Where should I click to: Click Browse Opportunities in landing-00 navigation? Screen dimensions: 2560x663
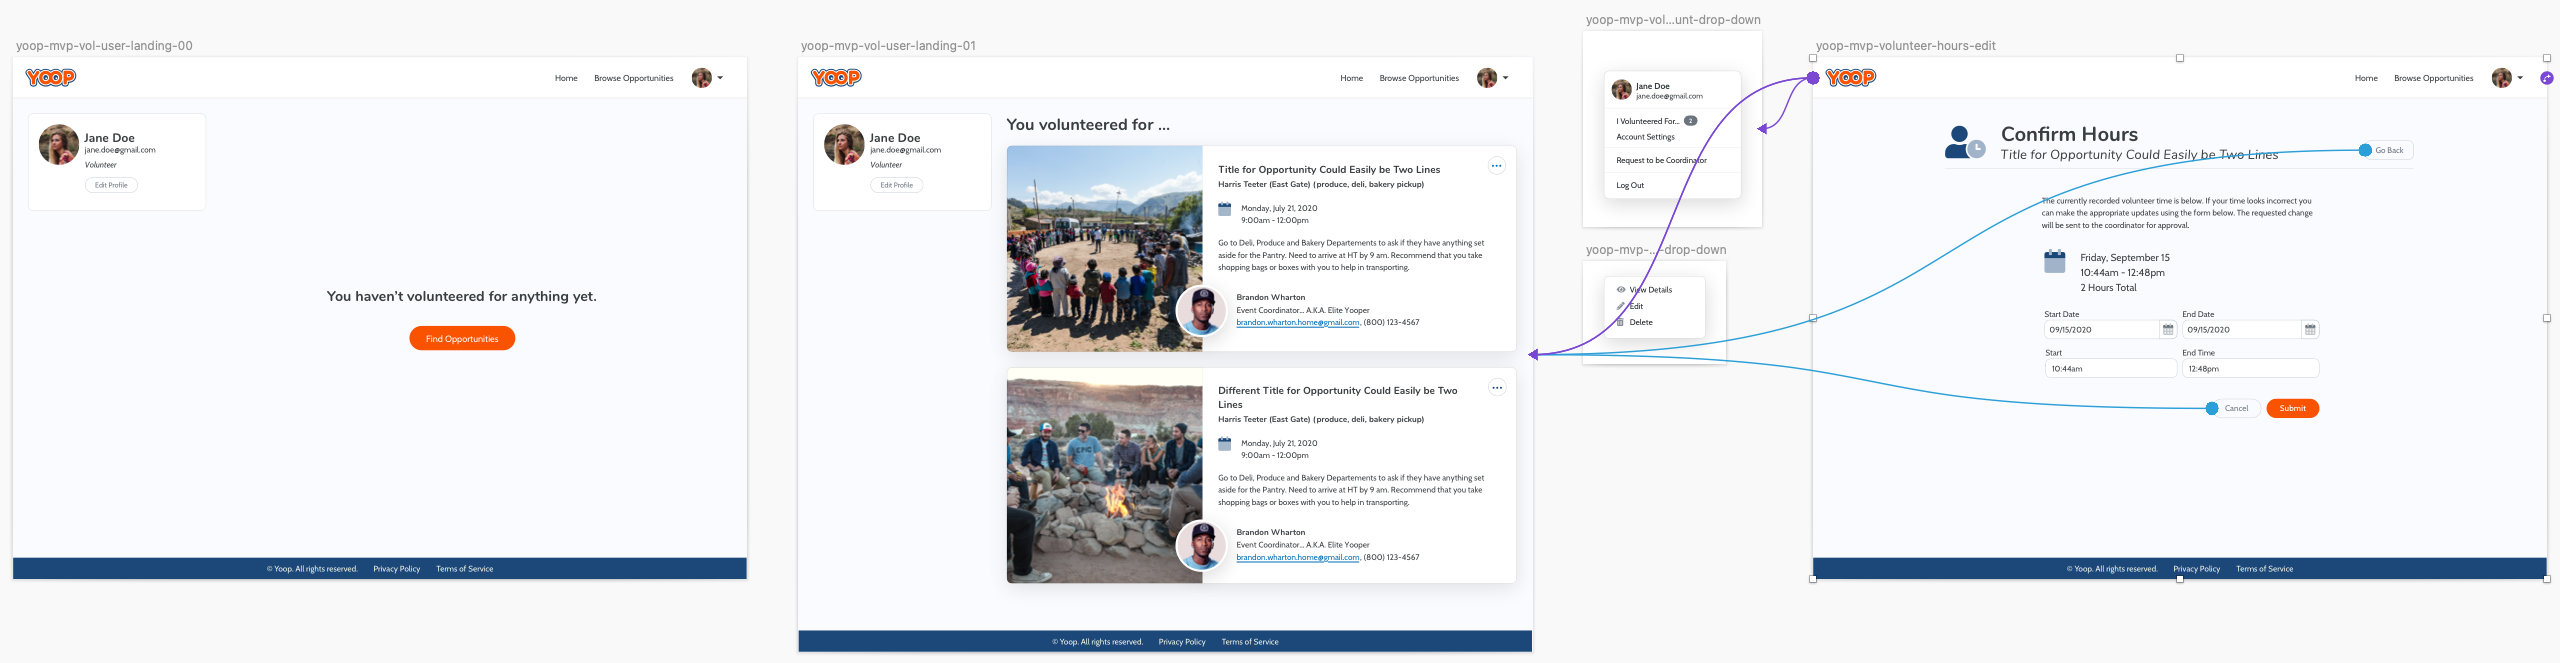[x=634, y=78]
